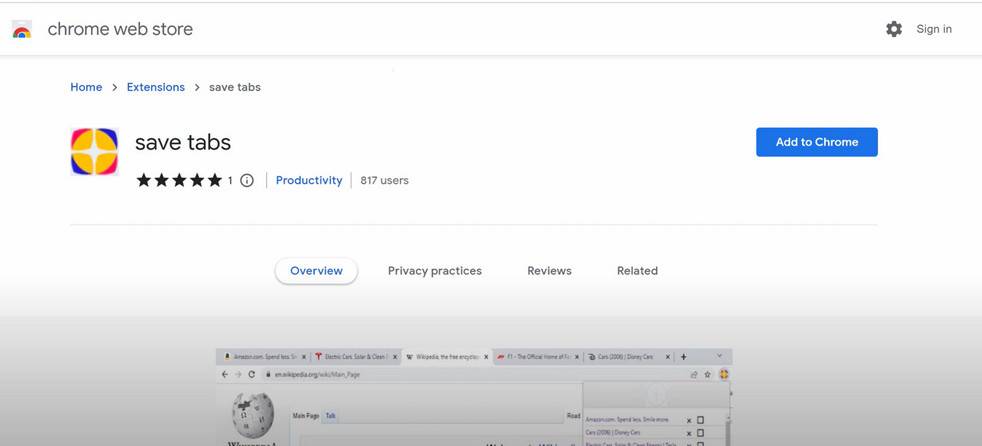Viewport: 982px width, 446px height.
Task: Click the 'chrome web store' header title
Action: (120, 29)
